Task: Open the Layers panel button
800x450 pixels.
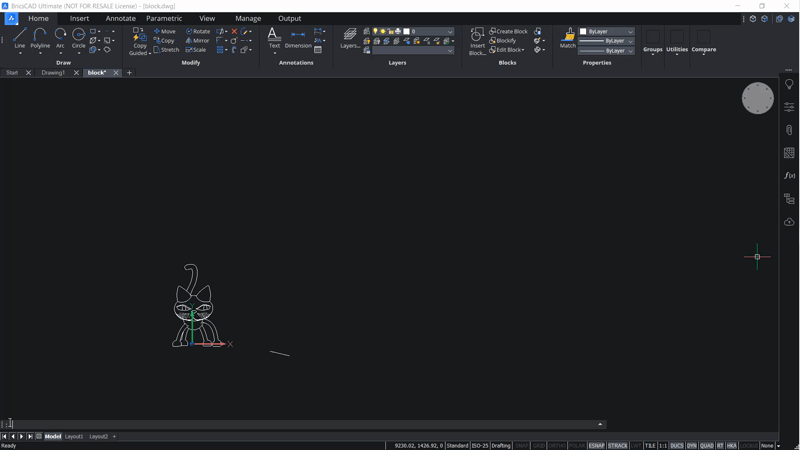Action: tap(350, 38)
